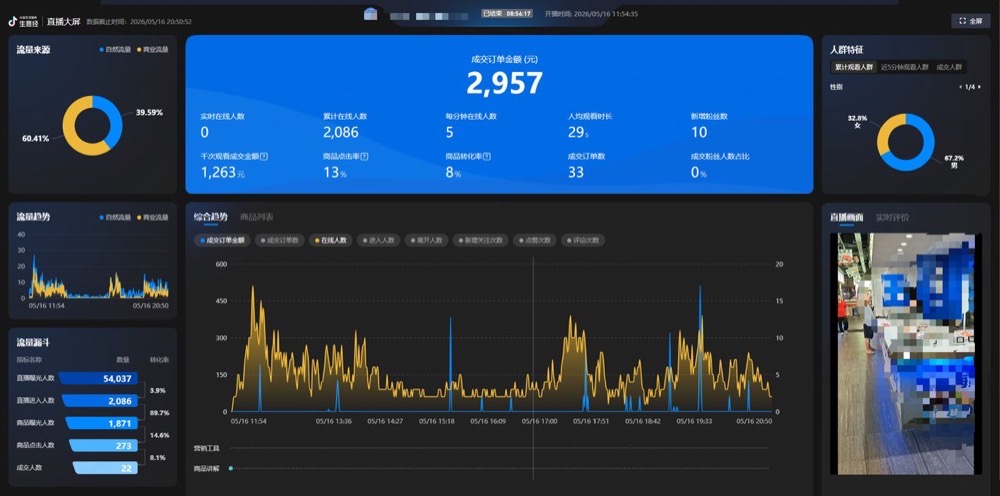The image size is (1000, 496).
Task: Click the 流量来源 donut chart
Action: click(x=92, y=126)
